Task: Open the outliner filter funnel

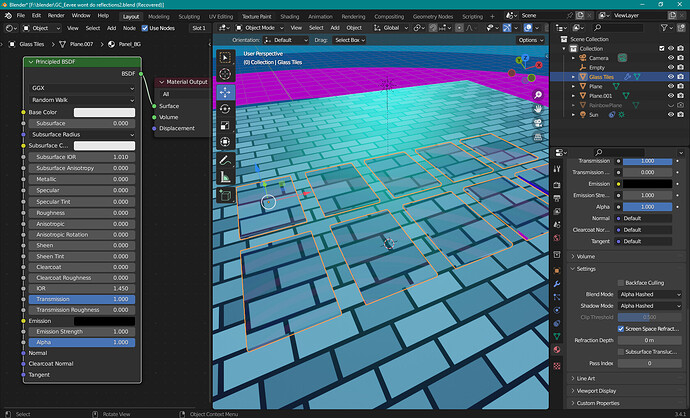Action: coord(664,28)
